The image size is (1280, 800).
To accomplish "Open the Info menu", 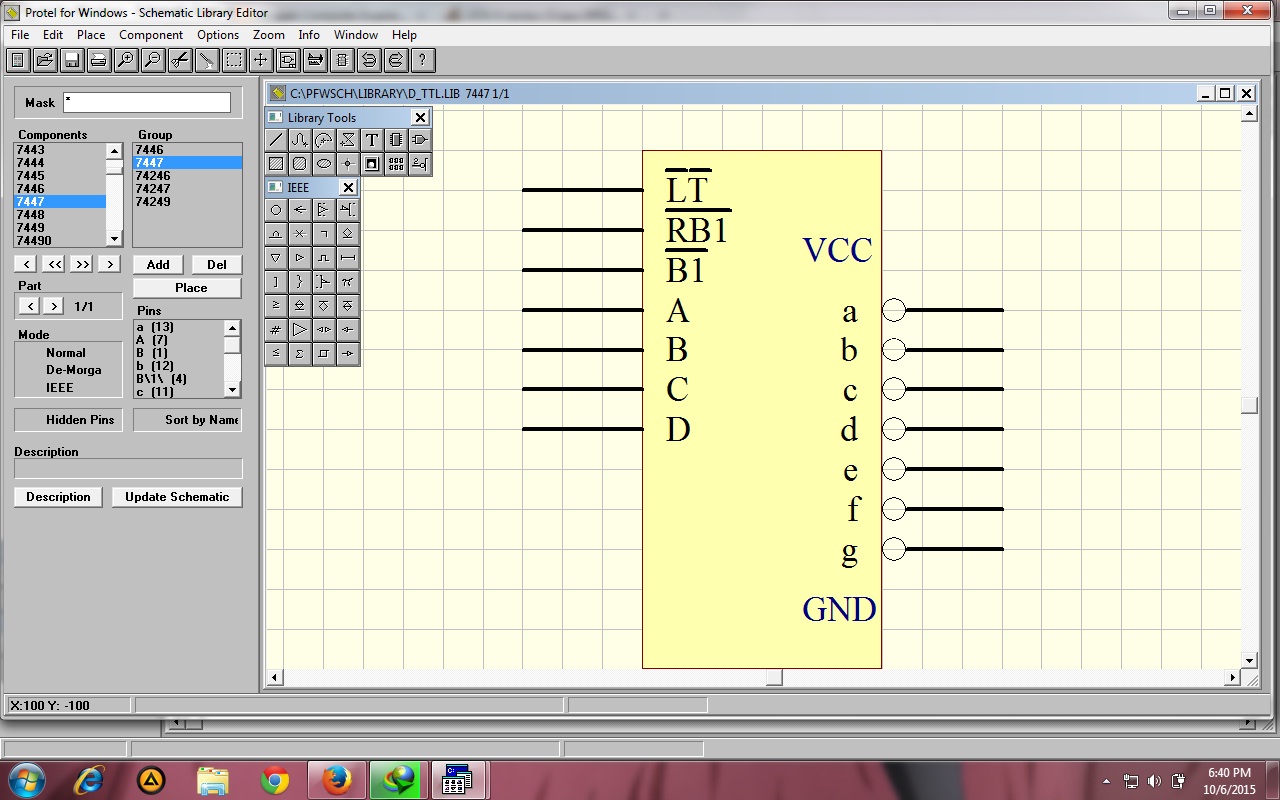I will click(x=309, y=34).
